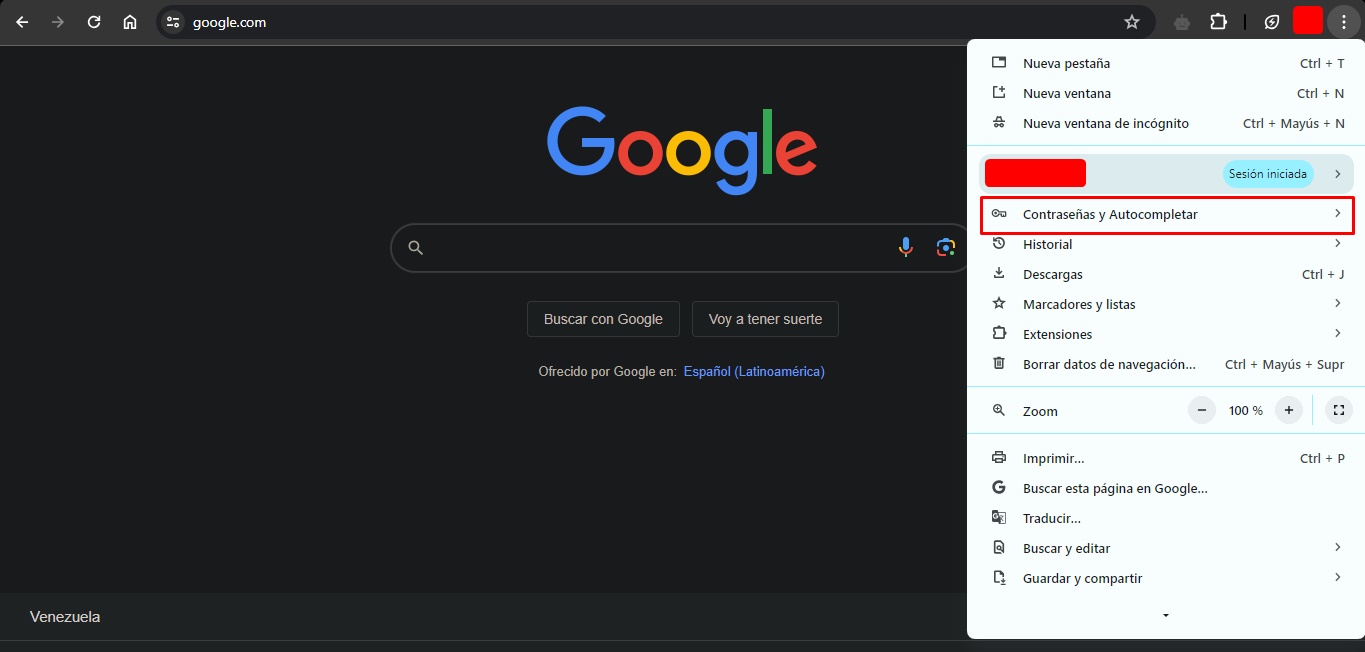The image size is (1365, 652).
Task: Click the 100 % zoom value
Action: [x=1246, y=411]
